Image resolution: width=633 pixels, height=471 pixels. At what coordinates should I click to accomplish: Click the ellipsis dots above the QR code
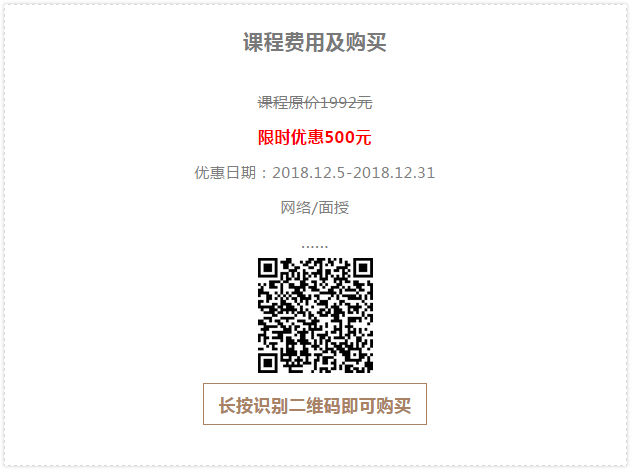pos(315,246)
